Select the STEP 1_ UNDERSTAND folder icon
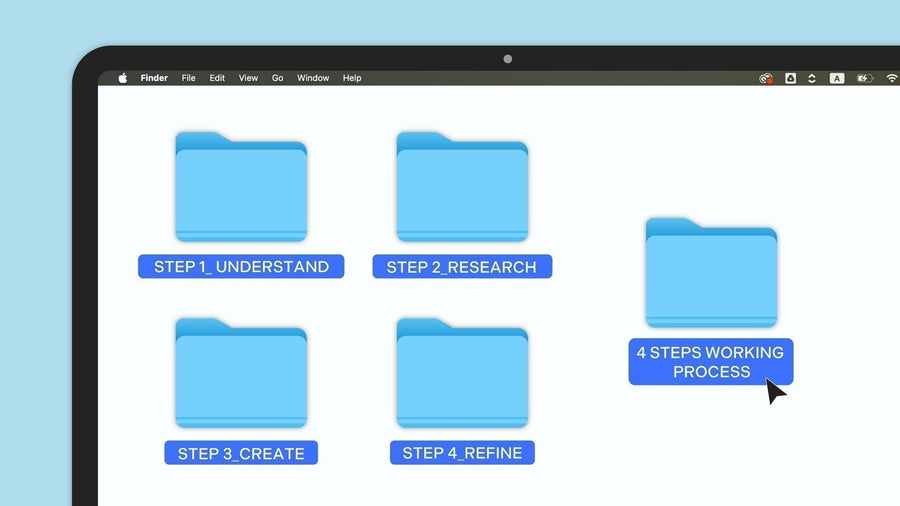900x506 pixels. point(241,188)
